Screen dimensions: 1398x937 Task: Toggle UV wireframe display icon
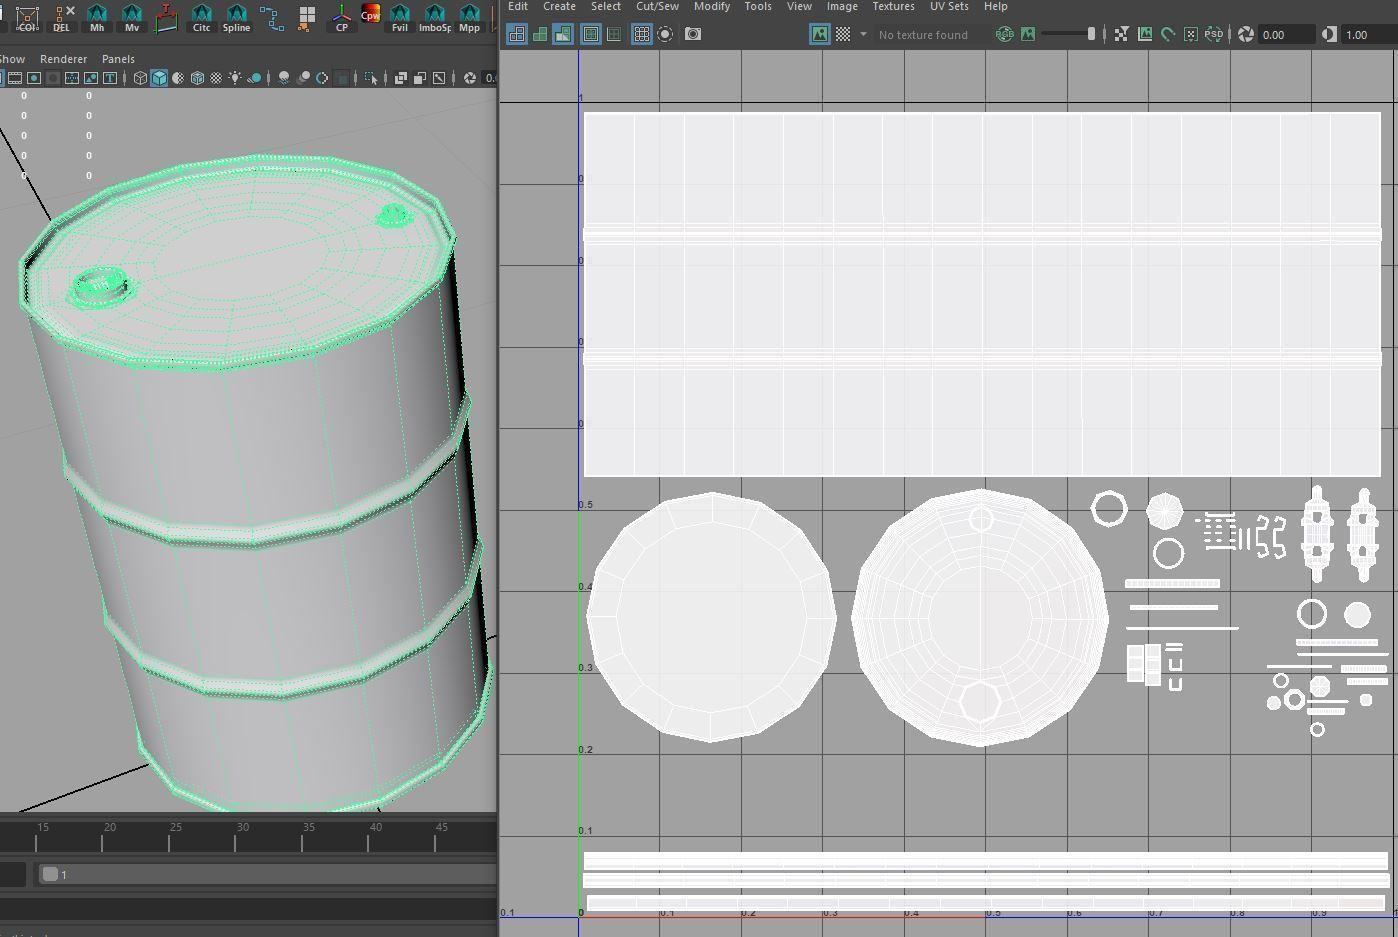tap(517, 34)
